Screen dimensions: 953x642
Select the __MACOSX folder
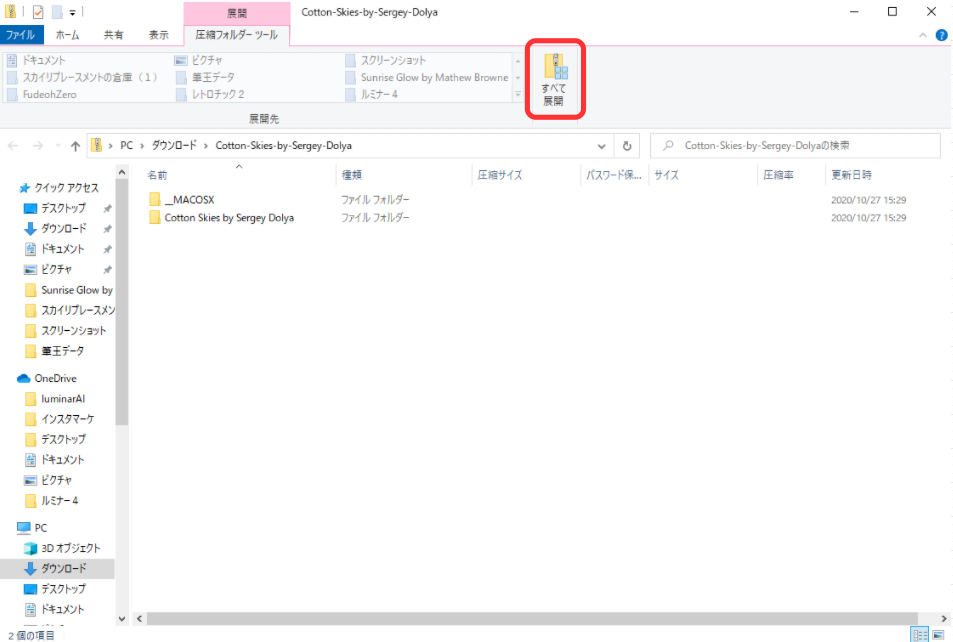[189, 199]
